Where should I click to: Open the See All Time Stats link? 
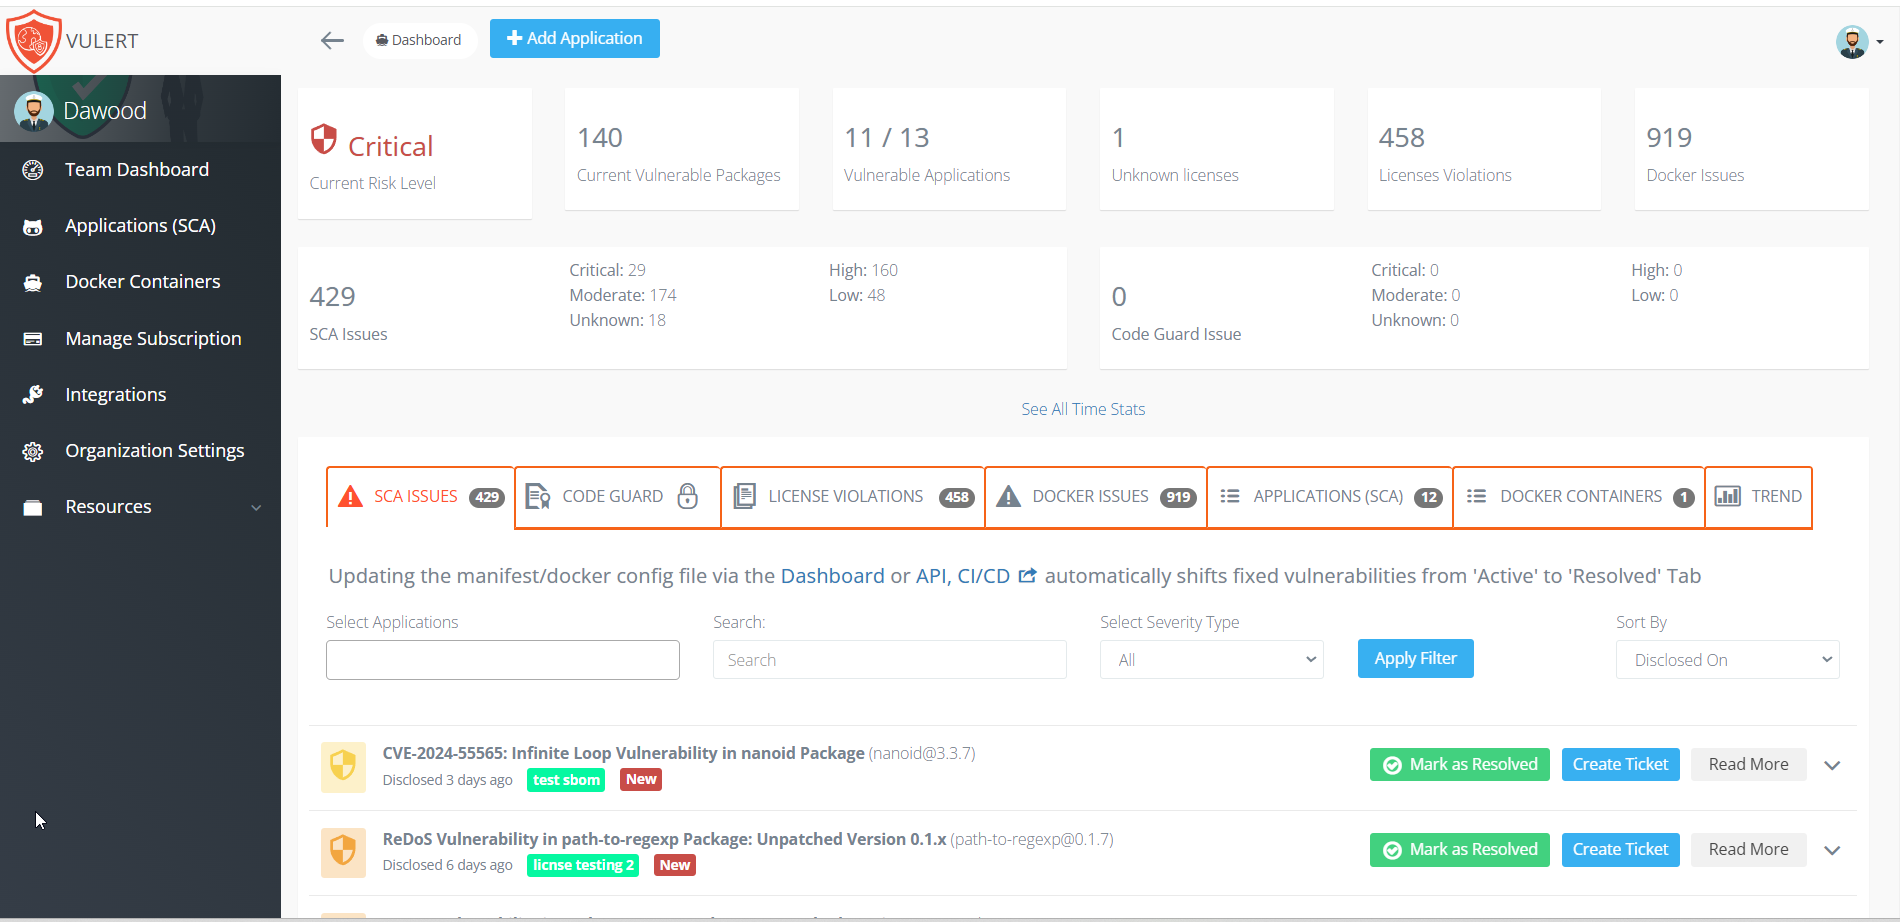1083,408
